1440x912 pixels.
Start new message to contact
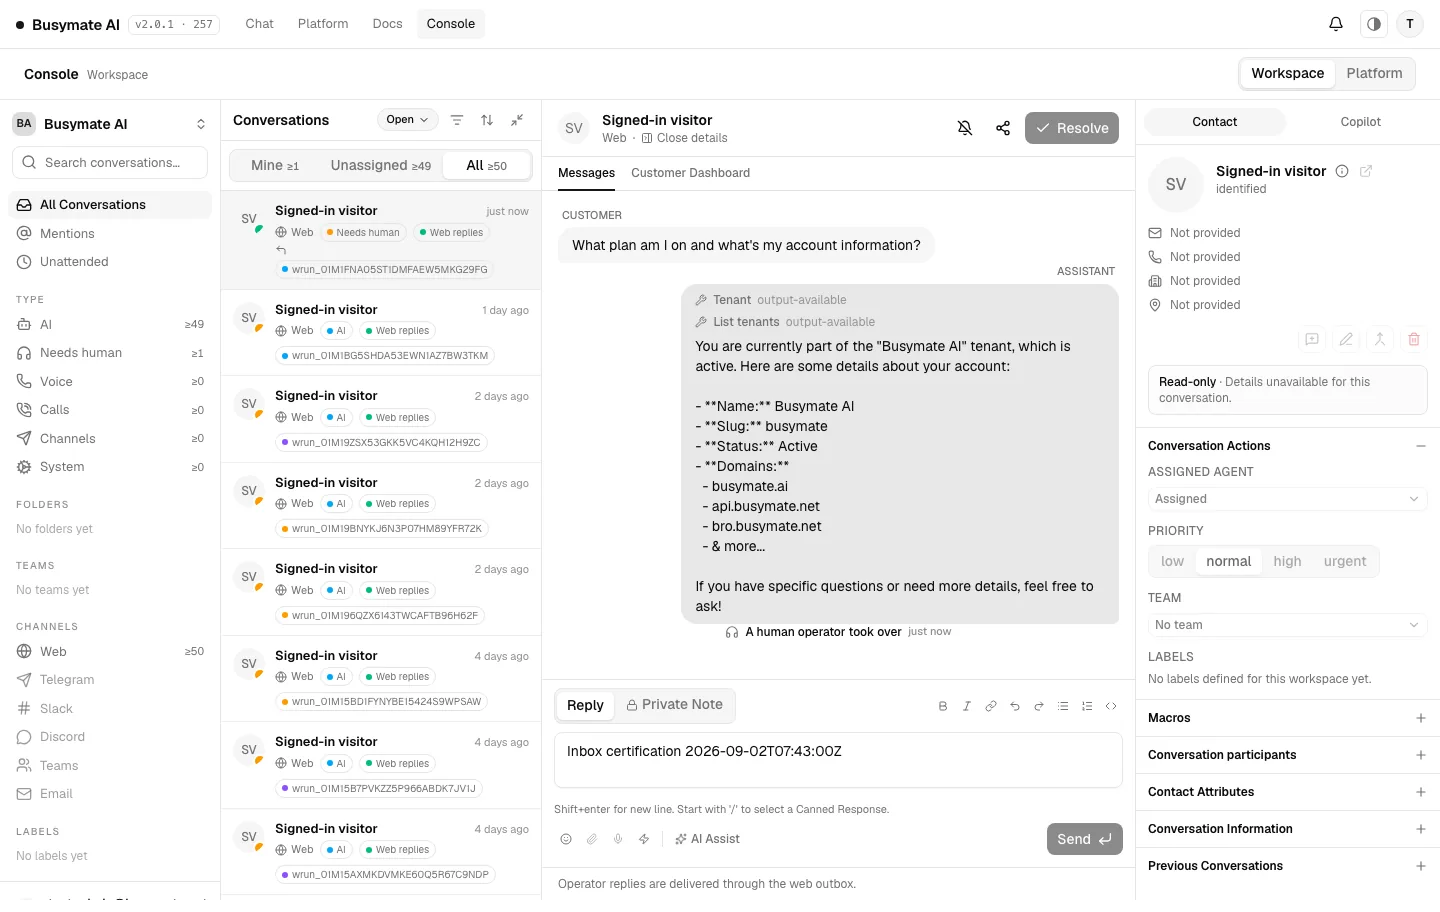1312,339
